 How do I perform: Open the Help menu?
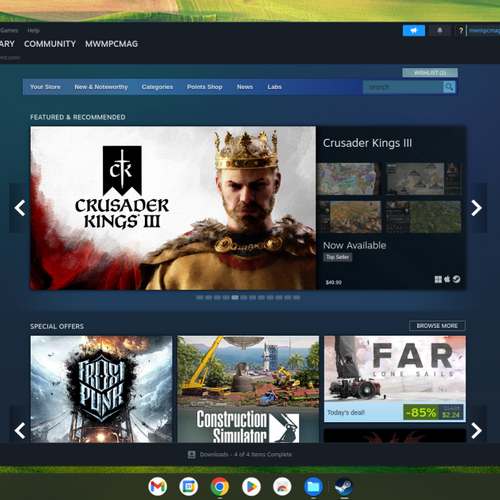tap(33, 30)
